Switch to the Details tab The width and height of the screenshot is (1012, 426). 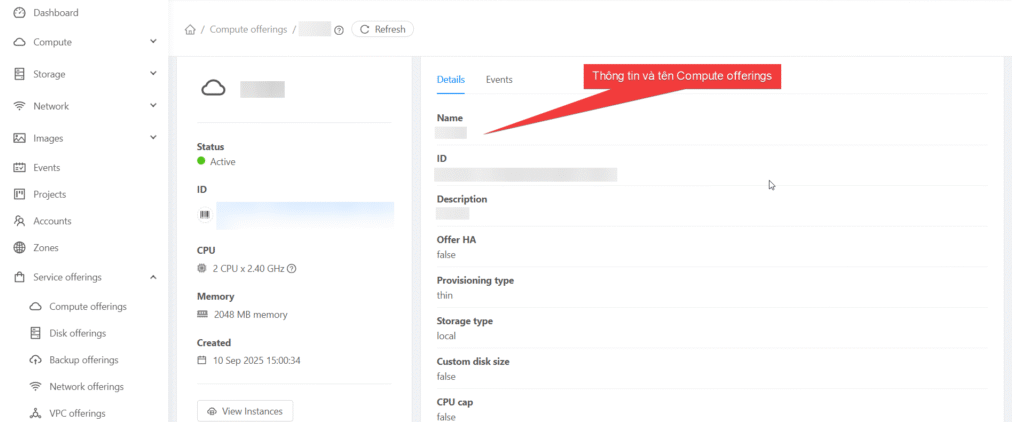coord(450,79)
